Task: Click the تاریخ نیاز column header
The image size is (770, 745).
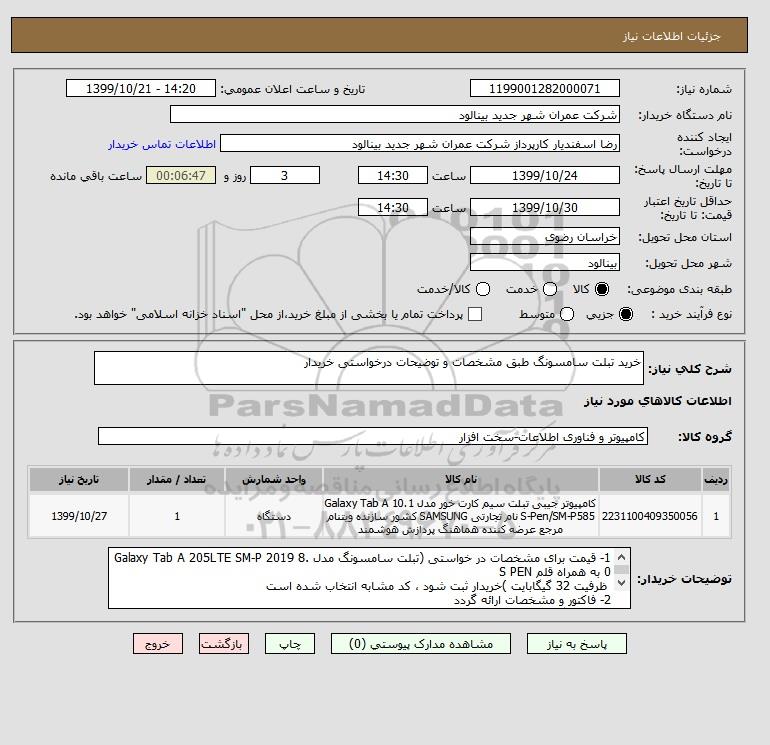Action: pyautogui.click(x=79, y=479)
